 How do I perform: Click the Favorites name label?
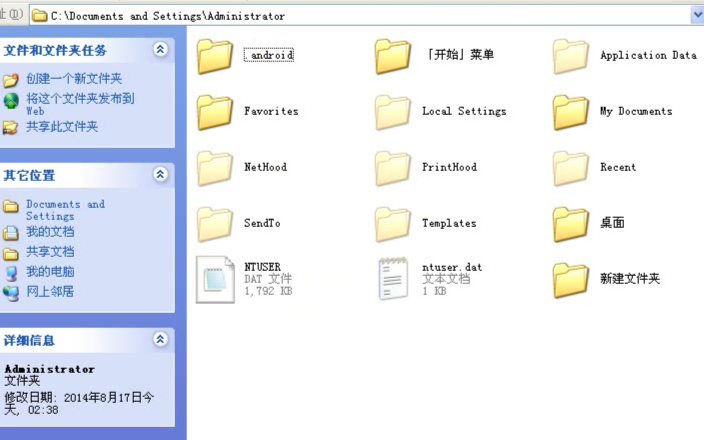pos(271,111)
